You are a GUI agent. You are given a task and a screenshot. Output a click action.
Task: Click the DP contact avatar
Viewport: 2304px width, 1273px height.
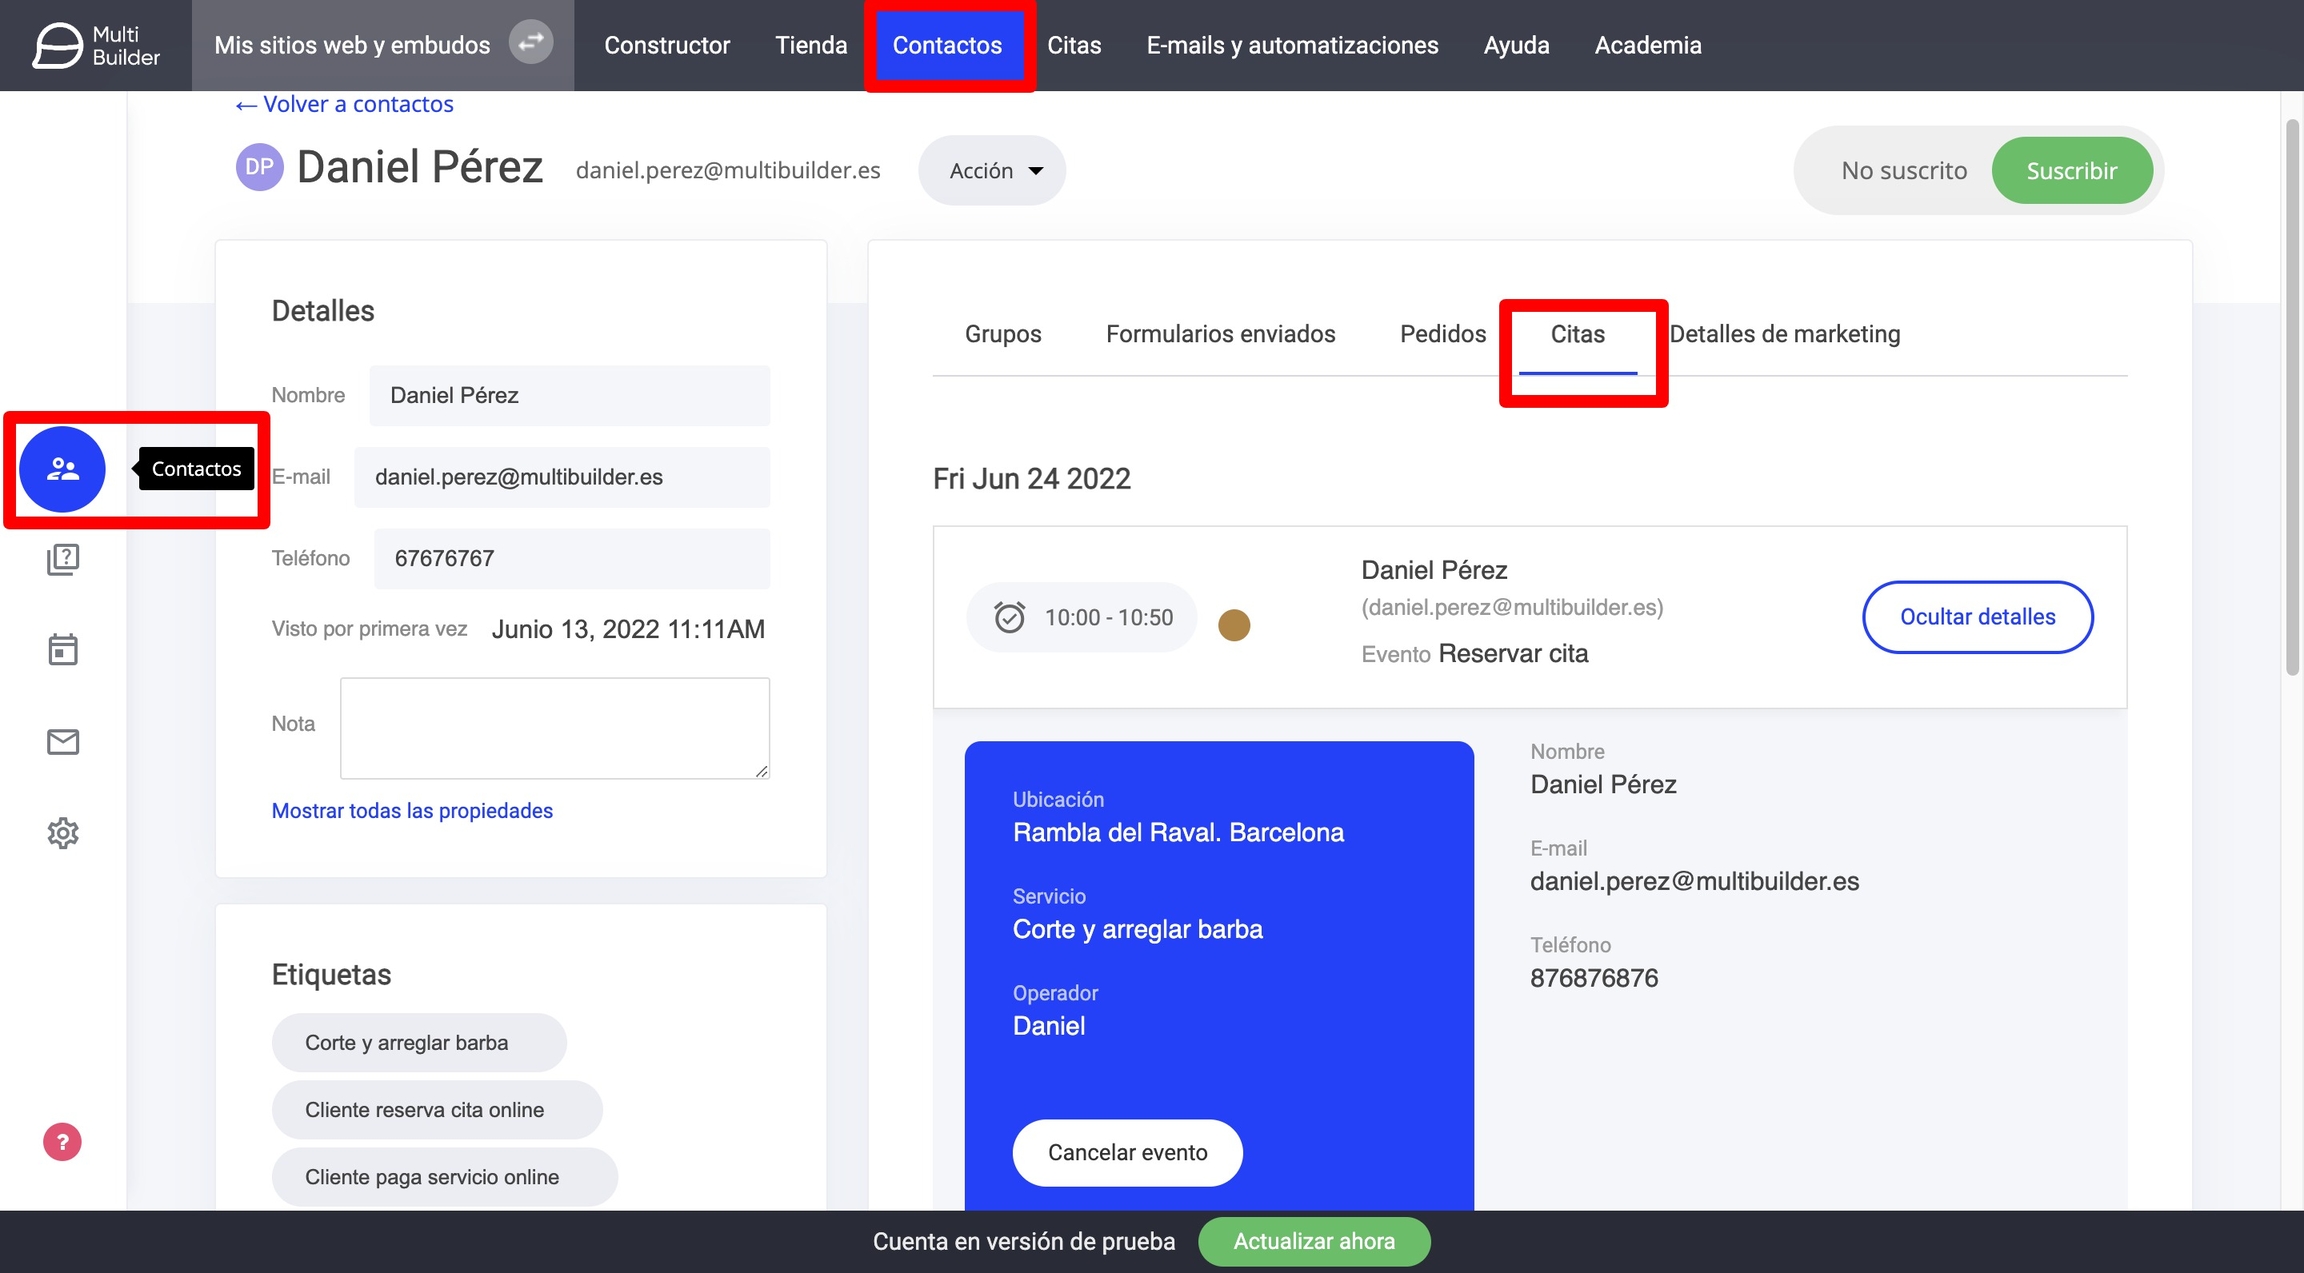tap(259, 167)
